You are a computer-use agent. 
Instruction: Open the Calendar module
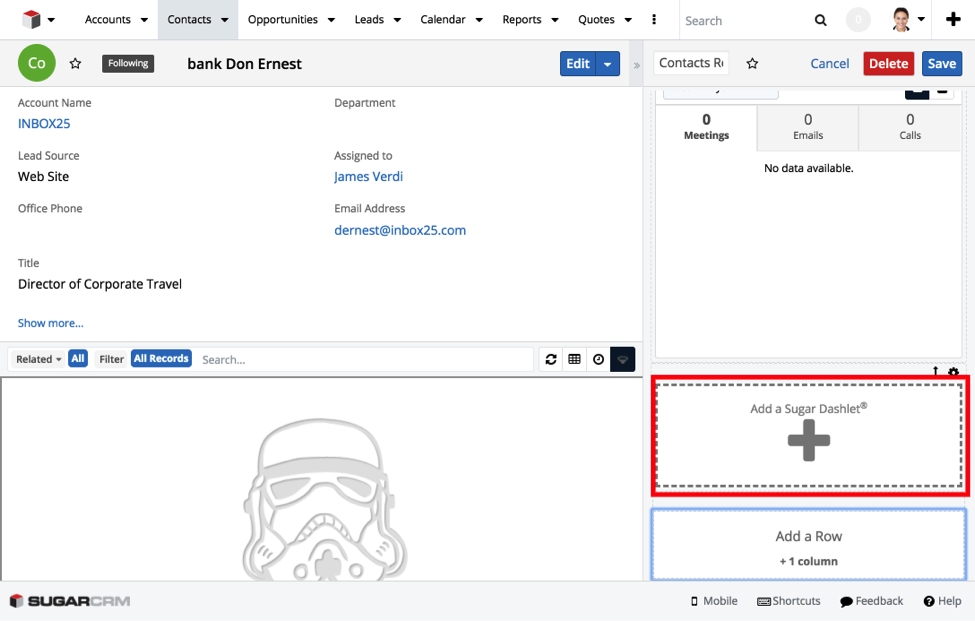tap(443, 20)
